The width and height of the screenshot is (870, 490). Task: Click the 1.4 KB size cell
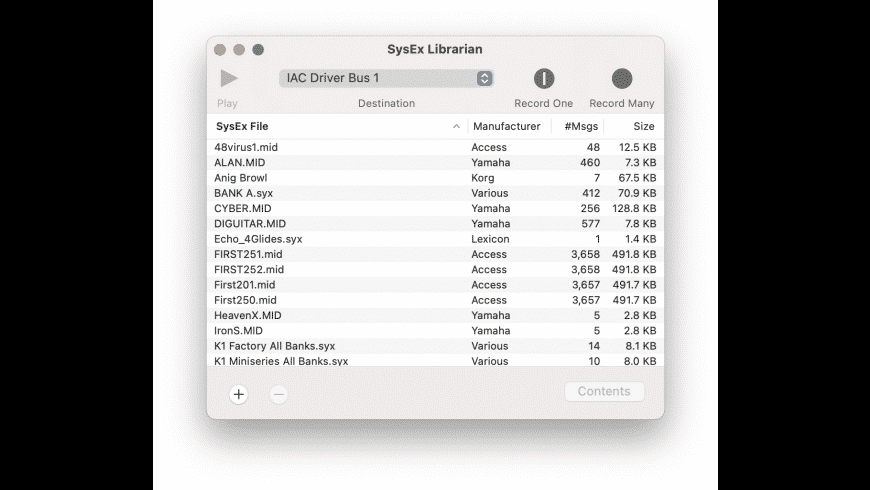click(640, 239)
